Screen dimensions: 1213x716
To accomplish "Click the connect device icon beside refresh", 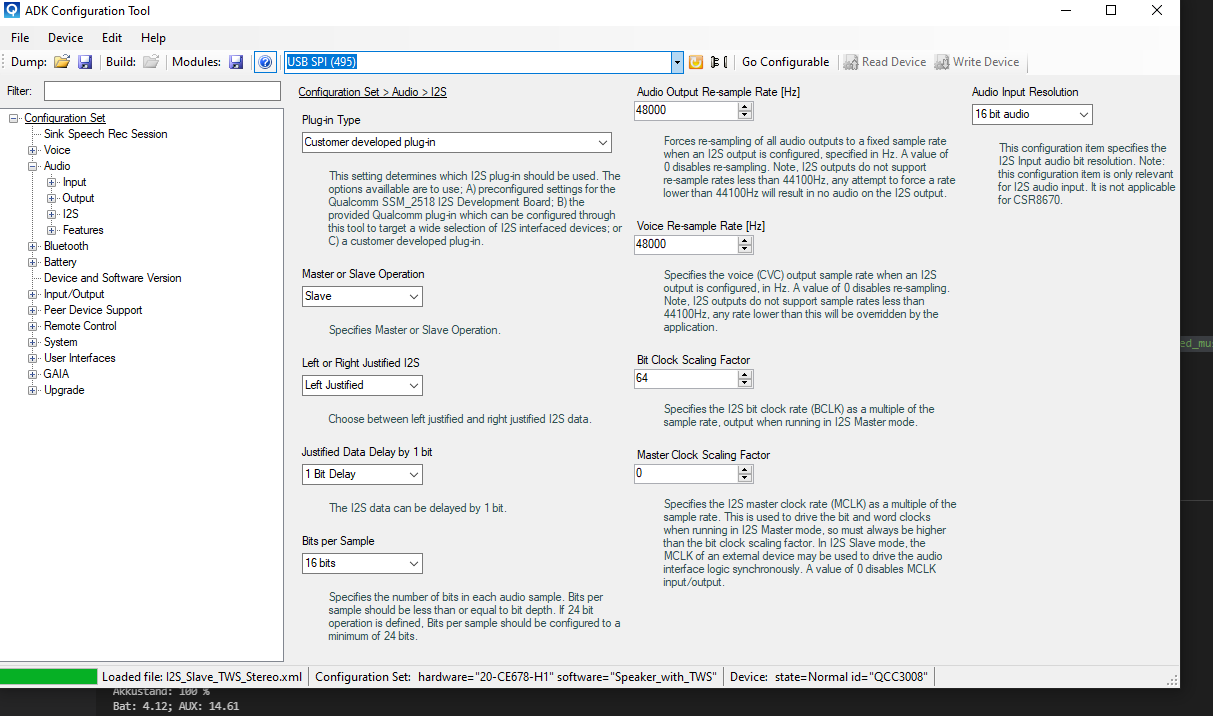I will (717, 62).
